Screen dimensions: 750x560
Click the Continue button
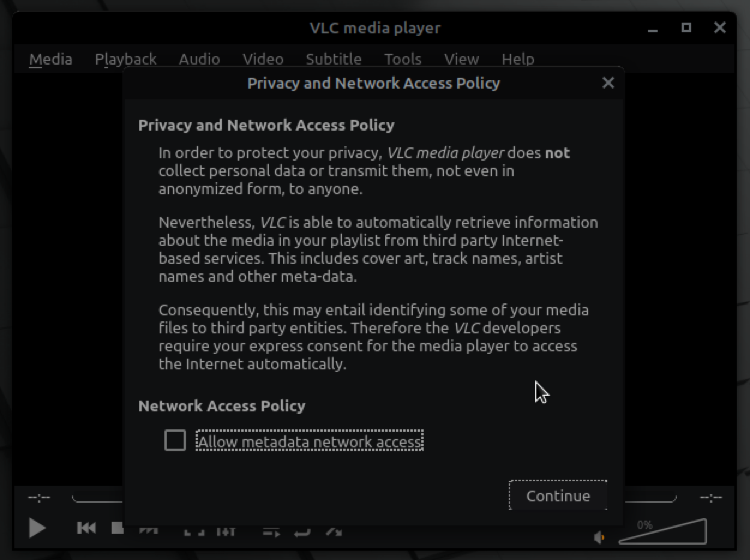(558, 495)
